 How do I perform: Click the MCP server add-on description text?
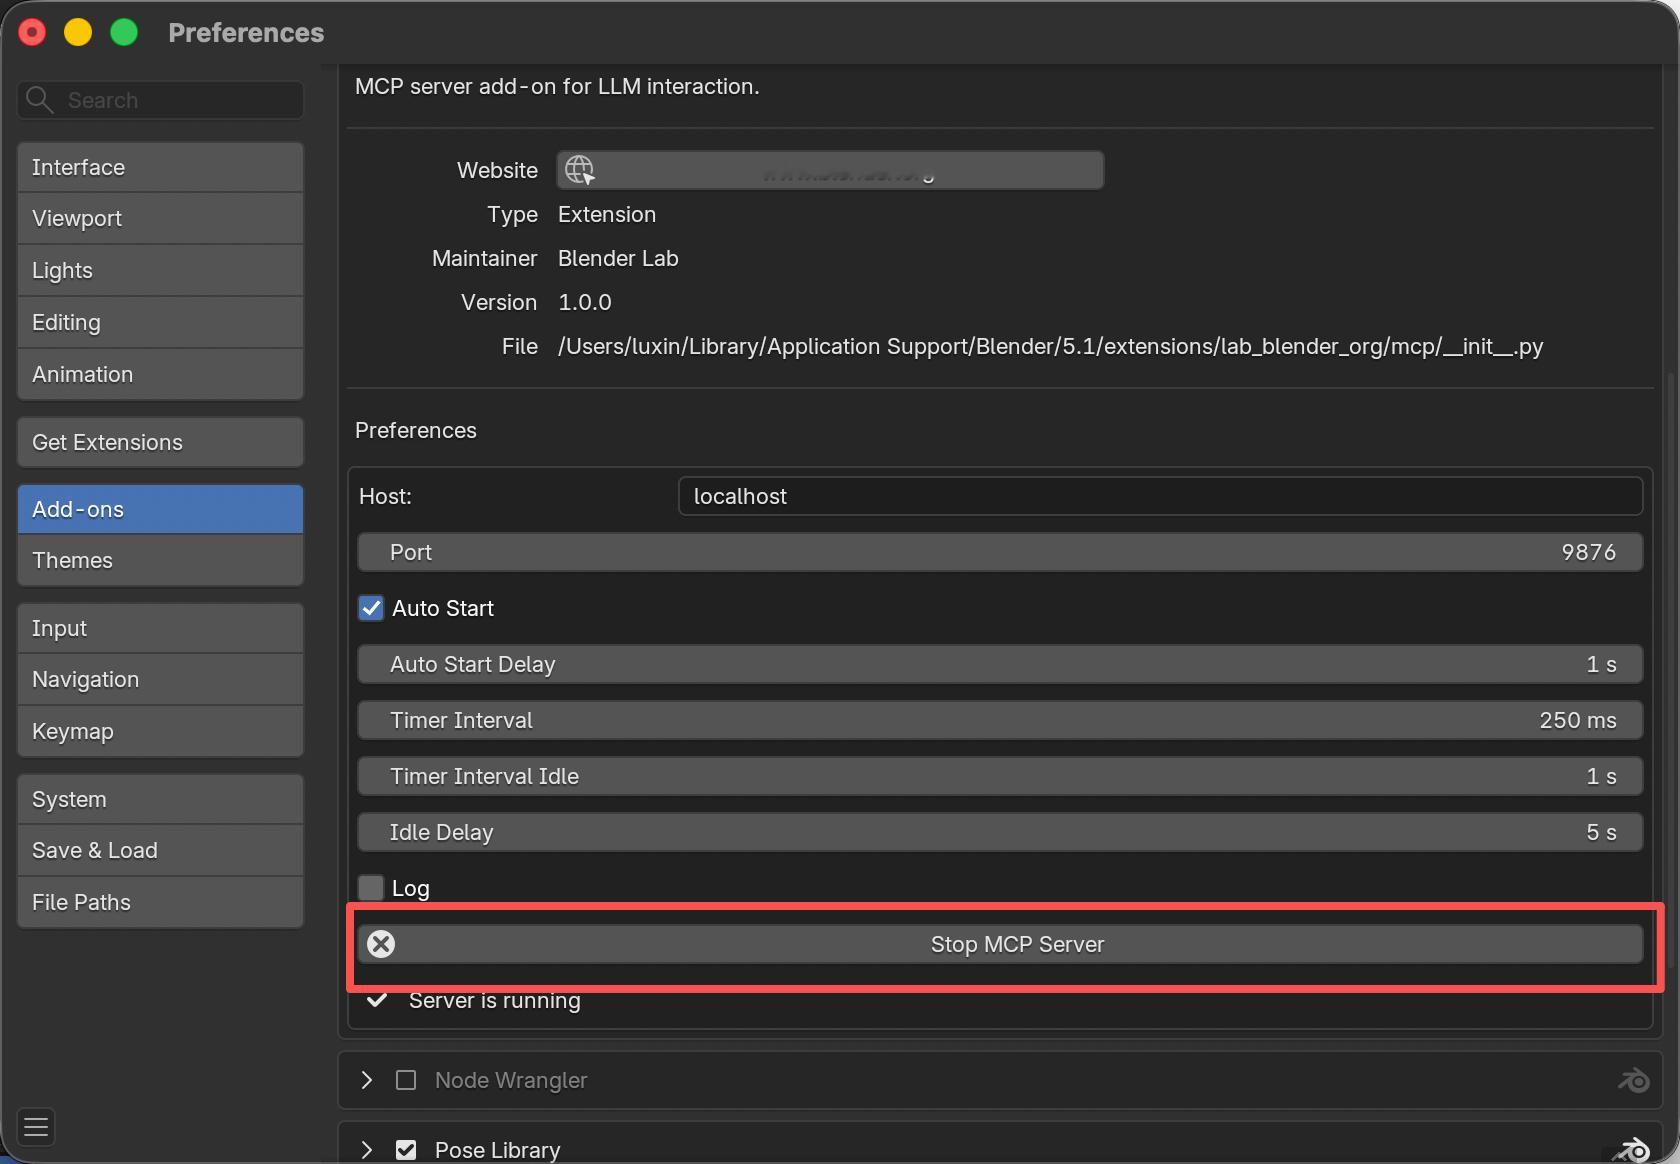(557, 86)
